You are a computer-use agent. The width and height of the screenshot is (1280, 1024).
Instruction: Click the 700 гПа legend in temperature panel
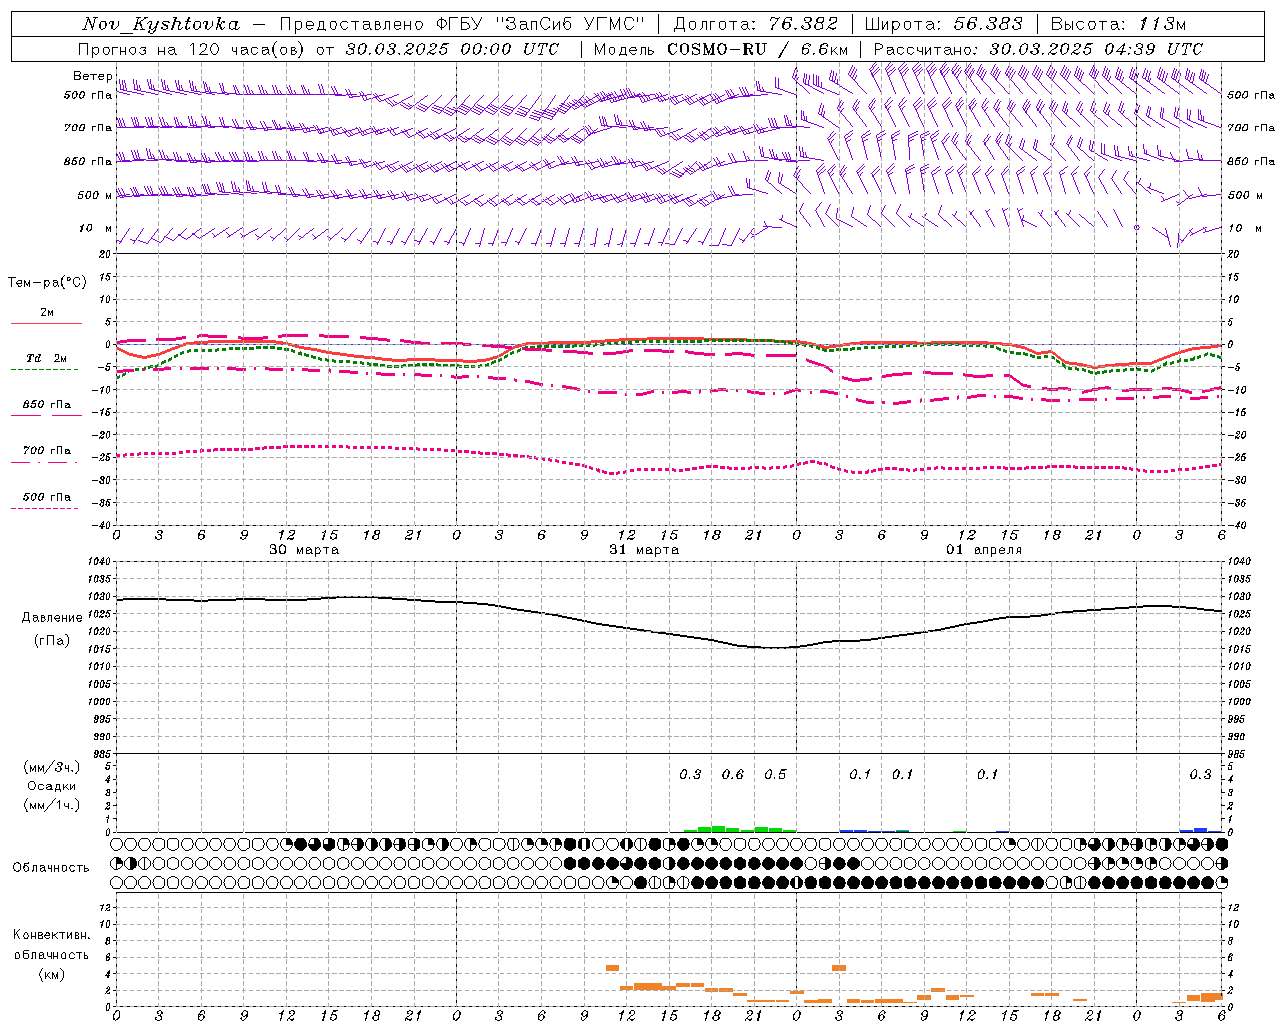point(46,450)
